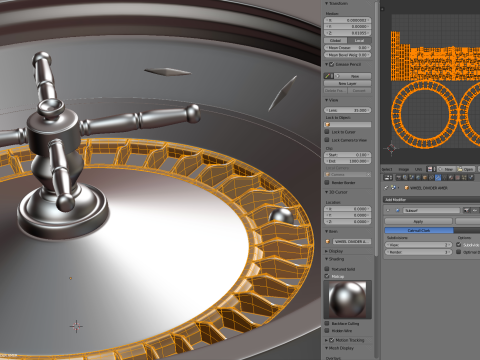The width and height of the screenshot is (480, 360).
Task: Switch transform orientation to Global
Action: [x=335, y=40]
